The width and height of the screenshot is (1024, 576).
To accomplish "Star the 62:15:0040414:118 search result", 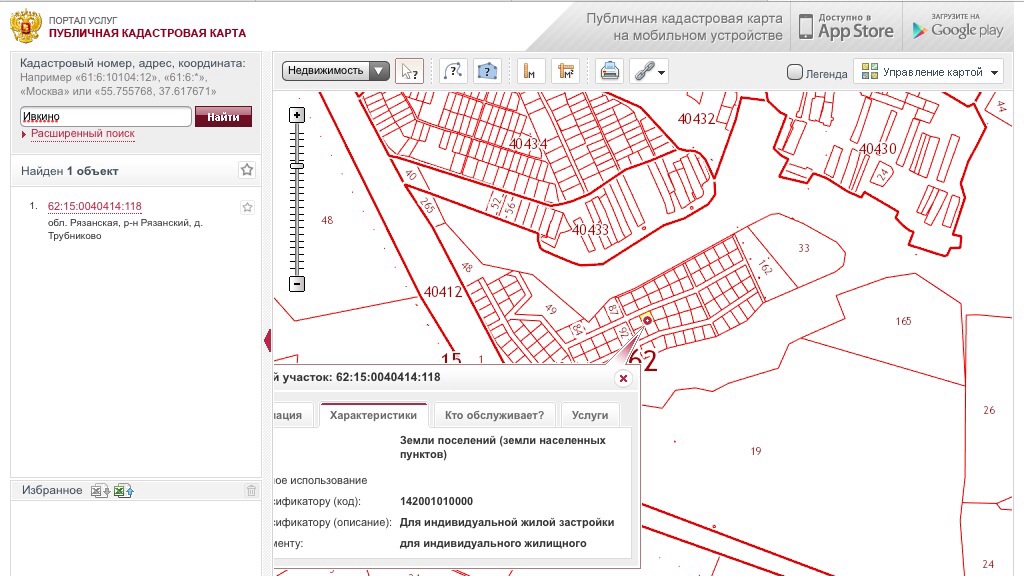I will (x=247, y=207).
